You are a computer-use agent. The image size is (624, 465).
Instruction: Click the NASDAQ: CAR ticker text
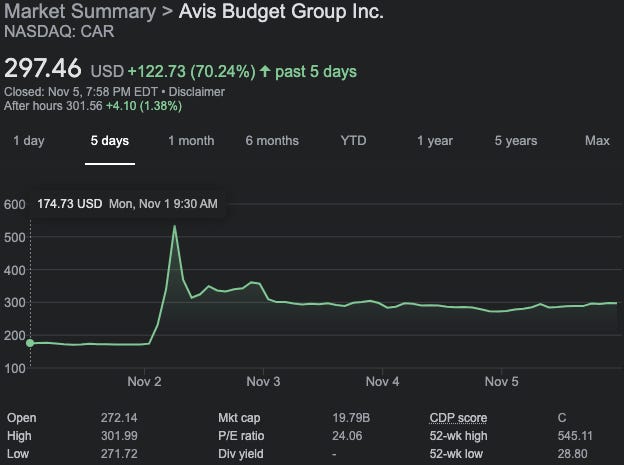pos(59,31)
